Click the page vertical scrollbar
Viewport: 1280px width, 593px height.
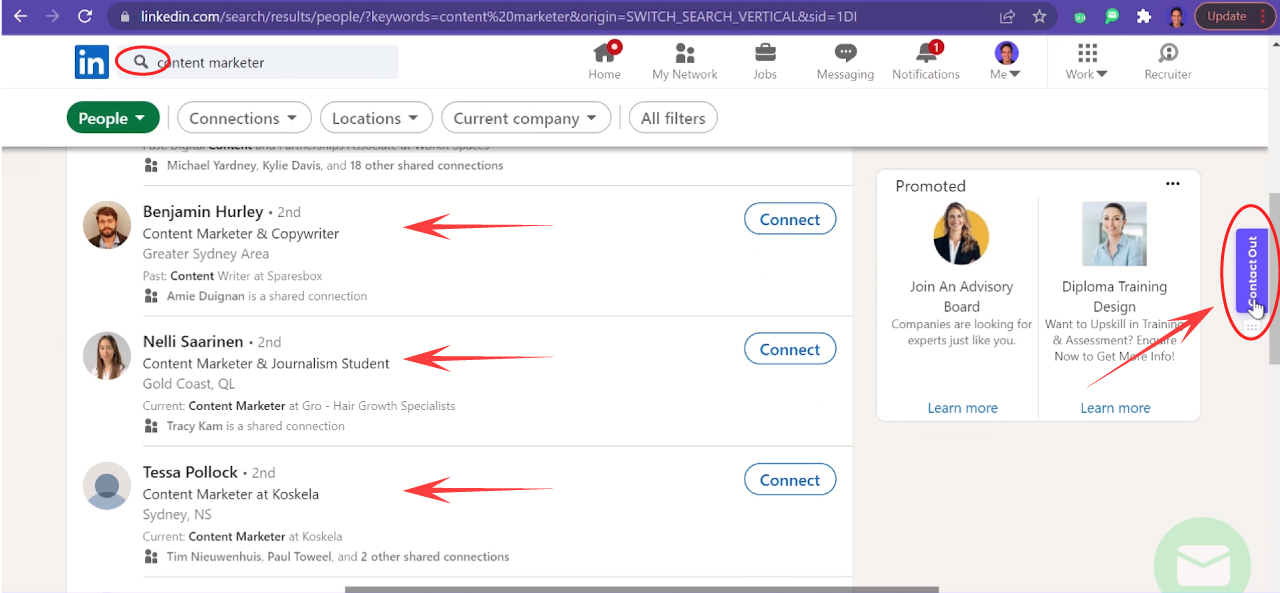1274,279
